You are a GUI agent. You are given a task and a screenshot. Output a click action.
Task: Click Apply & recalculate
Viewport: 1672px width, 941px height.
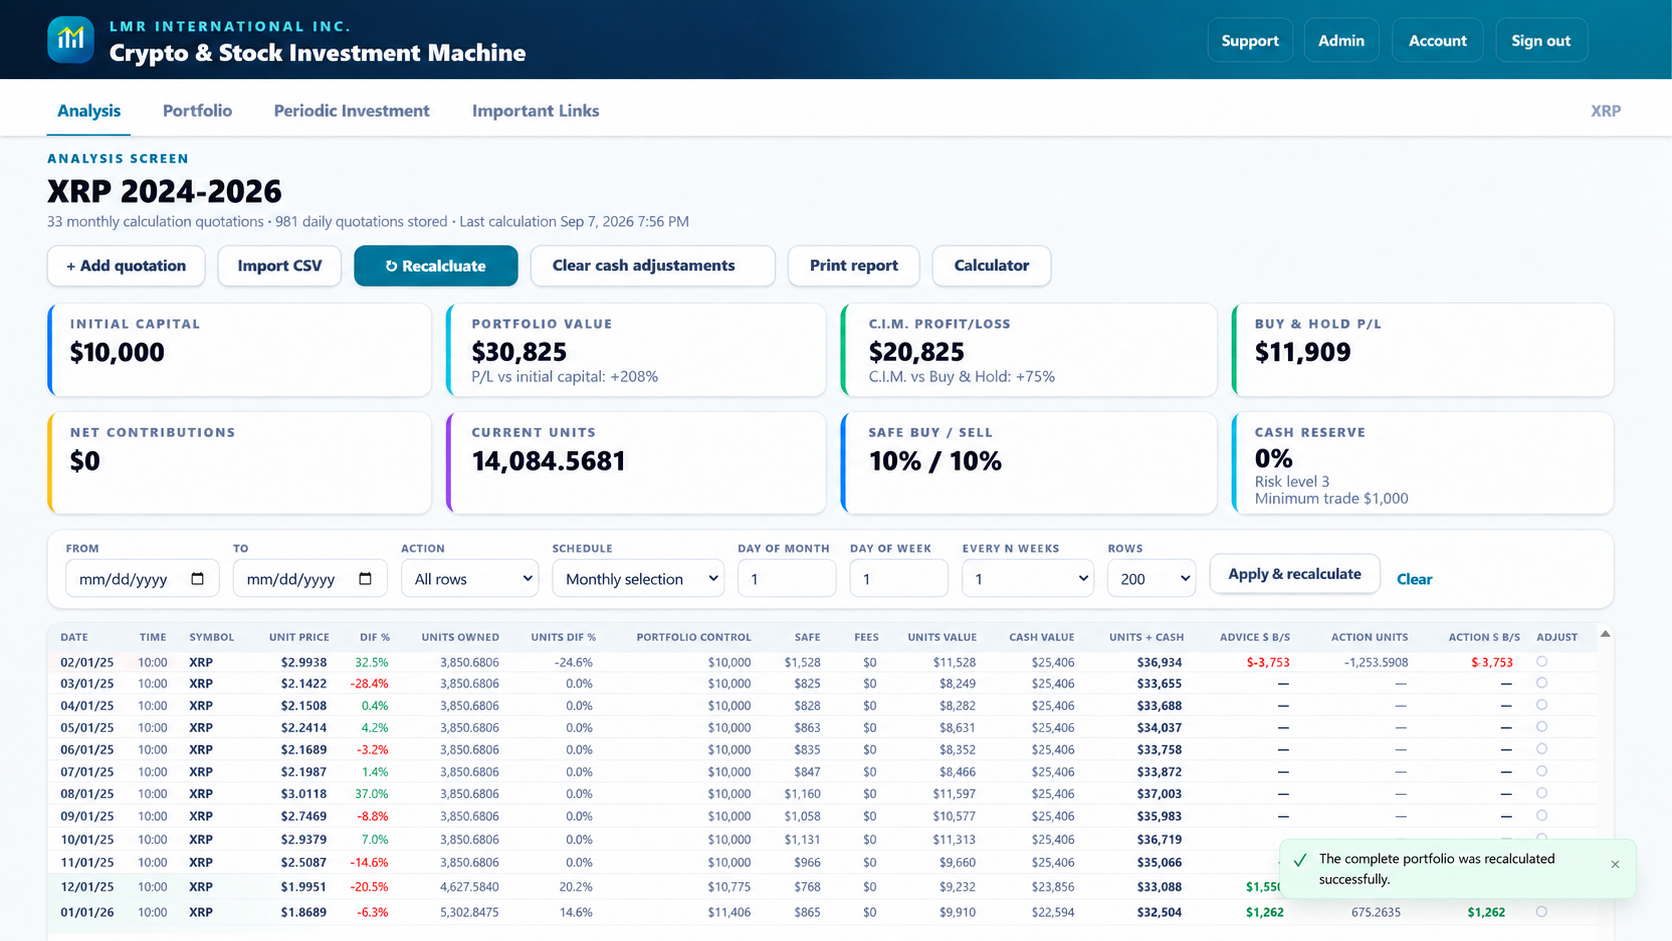(x=1295, y=574)
